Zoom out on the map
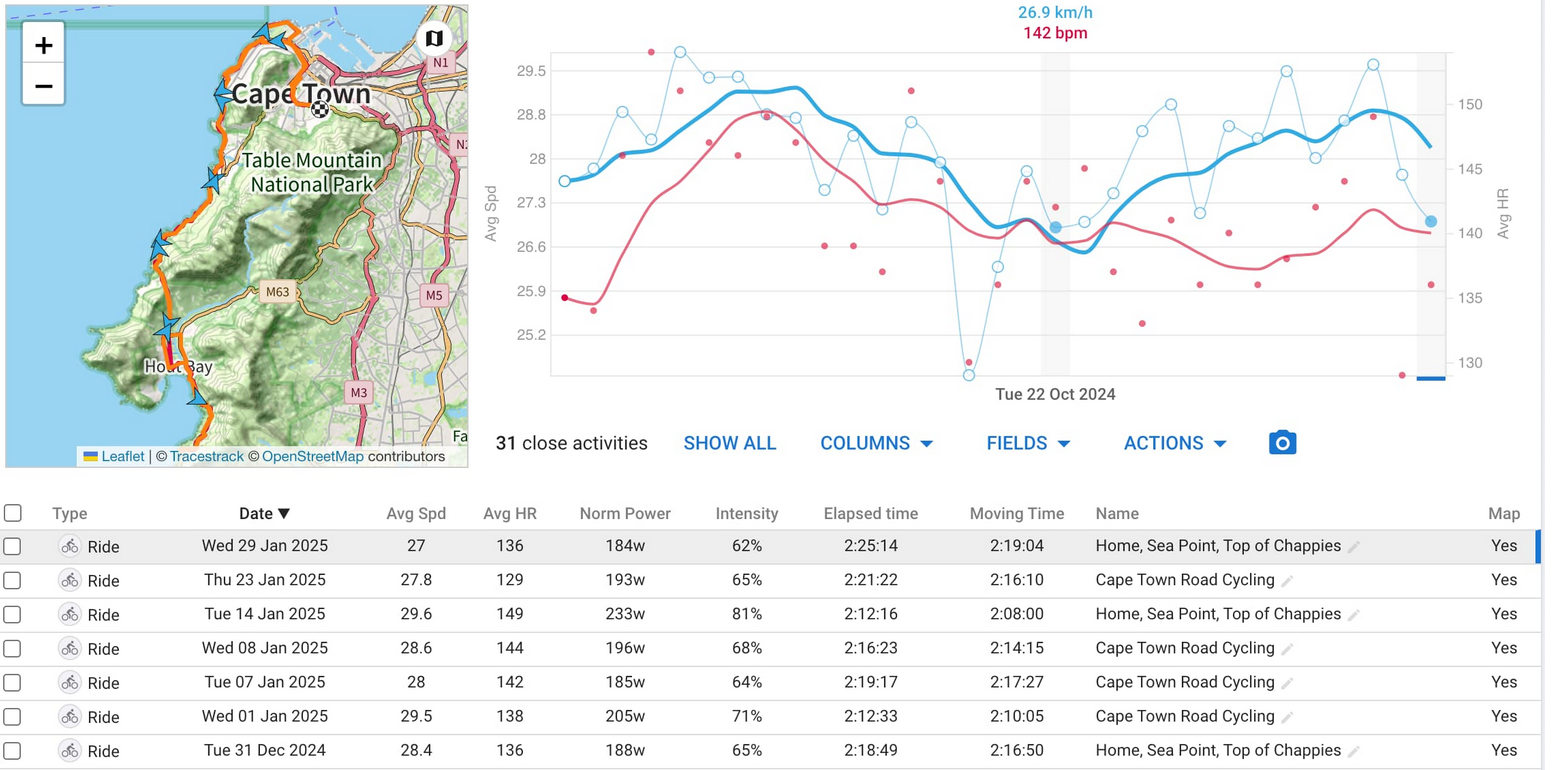The image size is (1555, 770). tap(43, 86)
